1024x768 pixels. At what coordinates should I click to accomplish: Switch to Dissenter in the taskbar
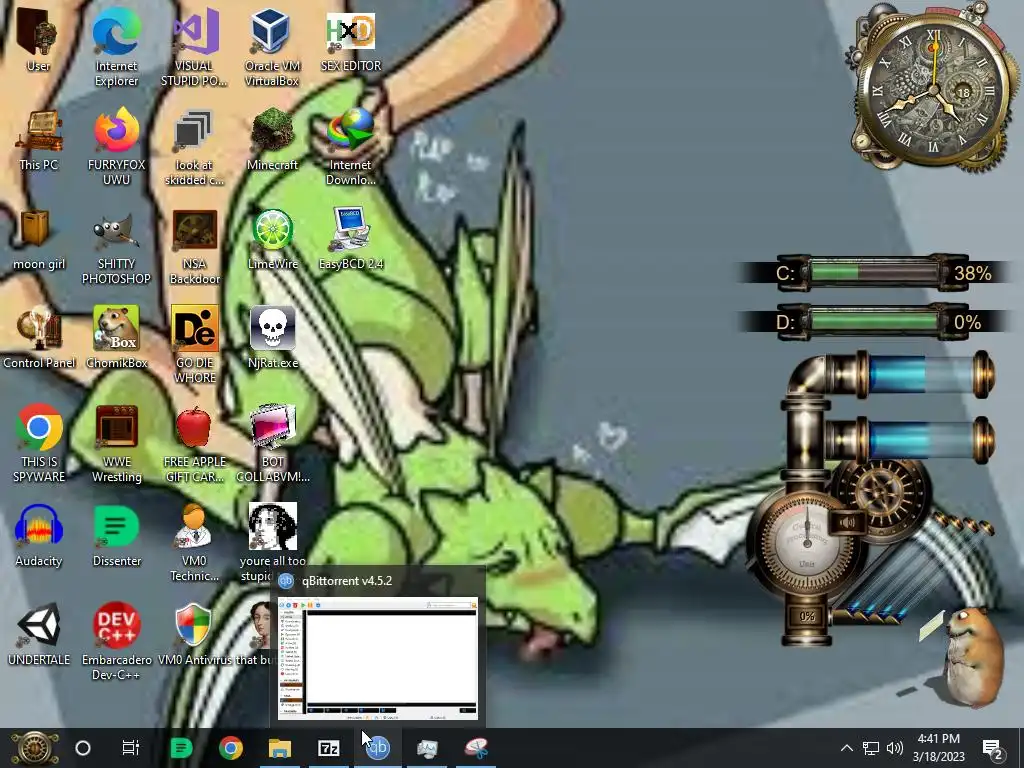click(181, 748)
